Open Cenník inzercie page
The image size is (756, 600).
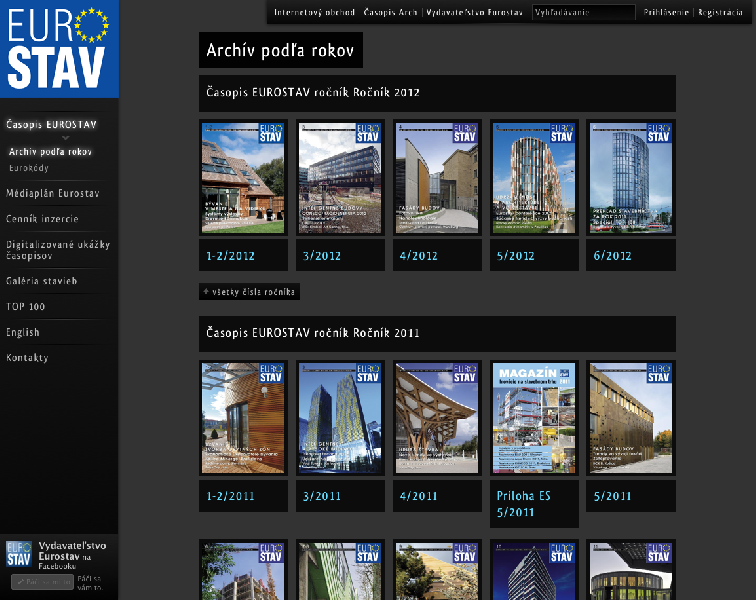click(x=42, y=219)
